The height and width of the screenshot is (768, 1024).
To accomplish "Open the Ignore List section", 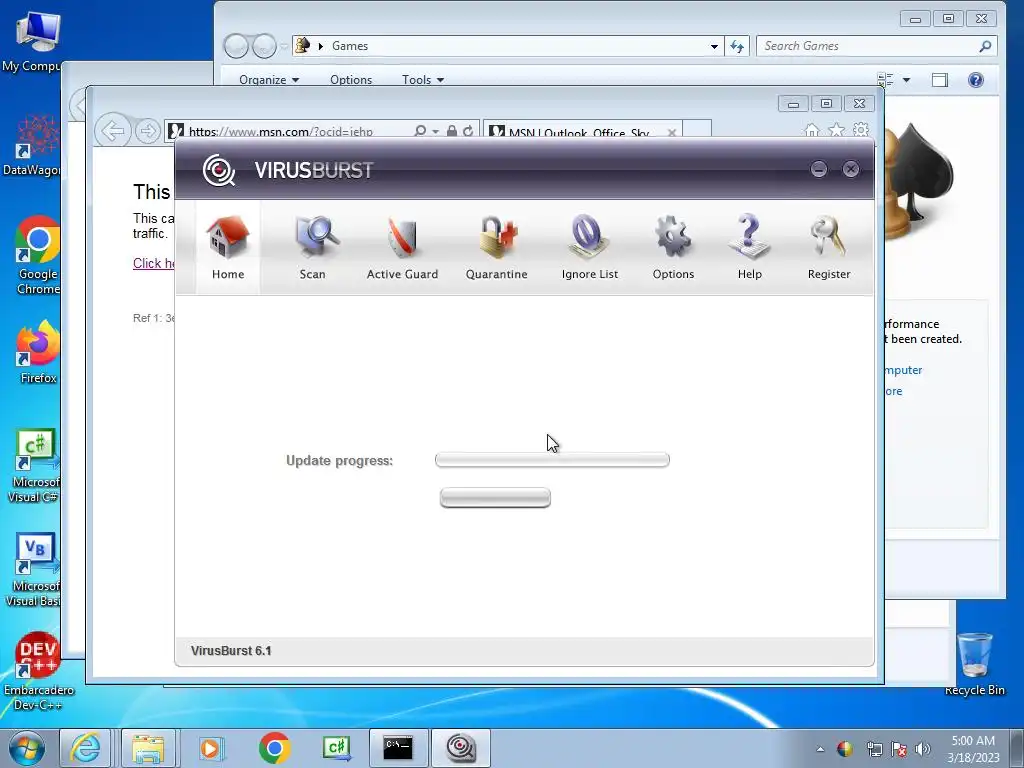I will click(x=589, y=248).
